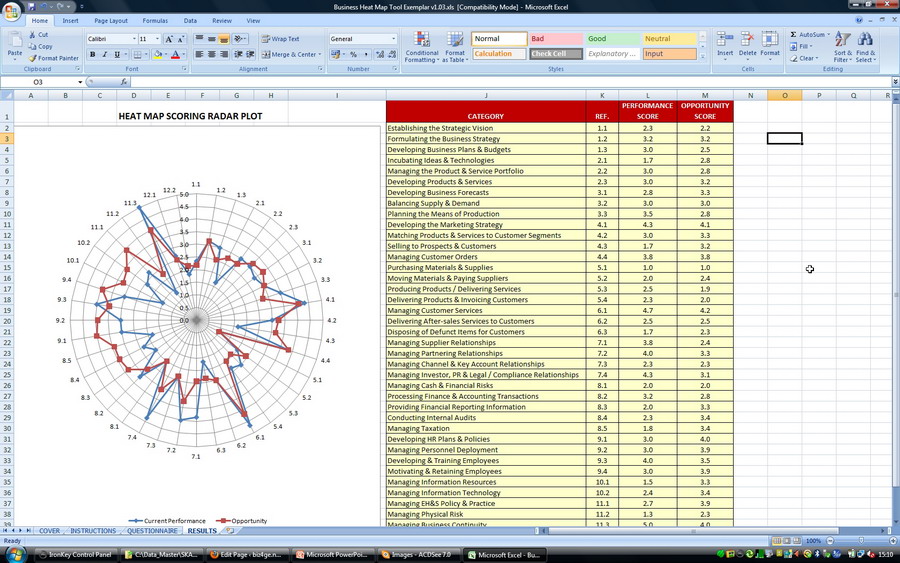Go to the QUESTIONNAIRE sheet tab

coord(152,531)
